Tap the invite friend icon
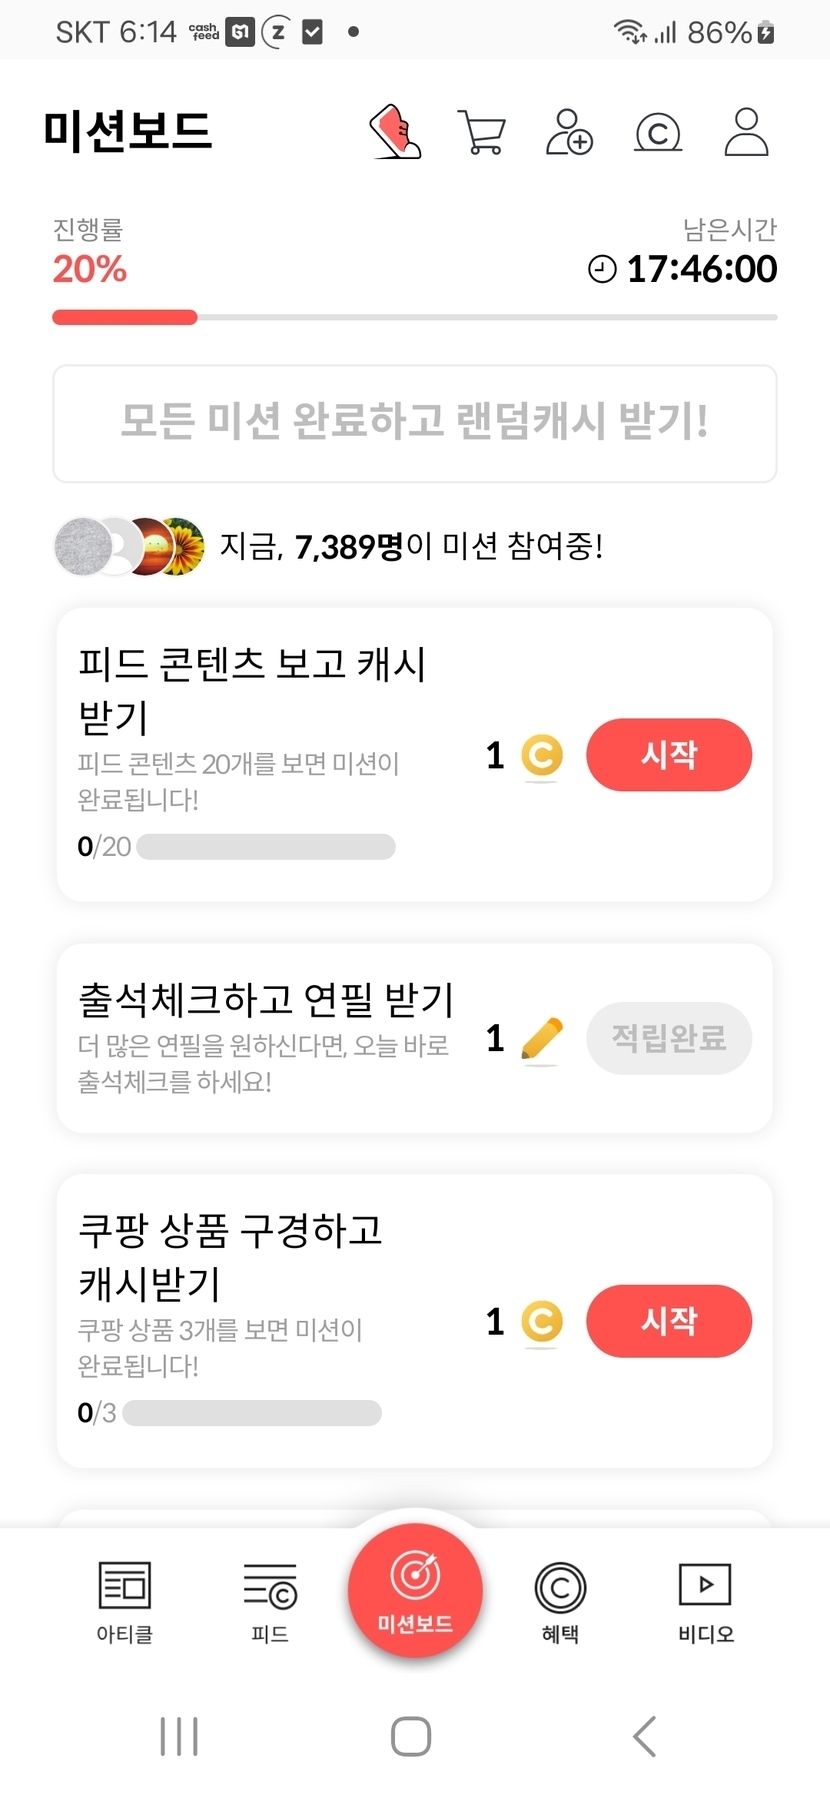Screen dimensions: 830x1798 coord(569,132)
